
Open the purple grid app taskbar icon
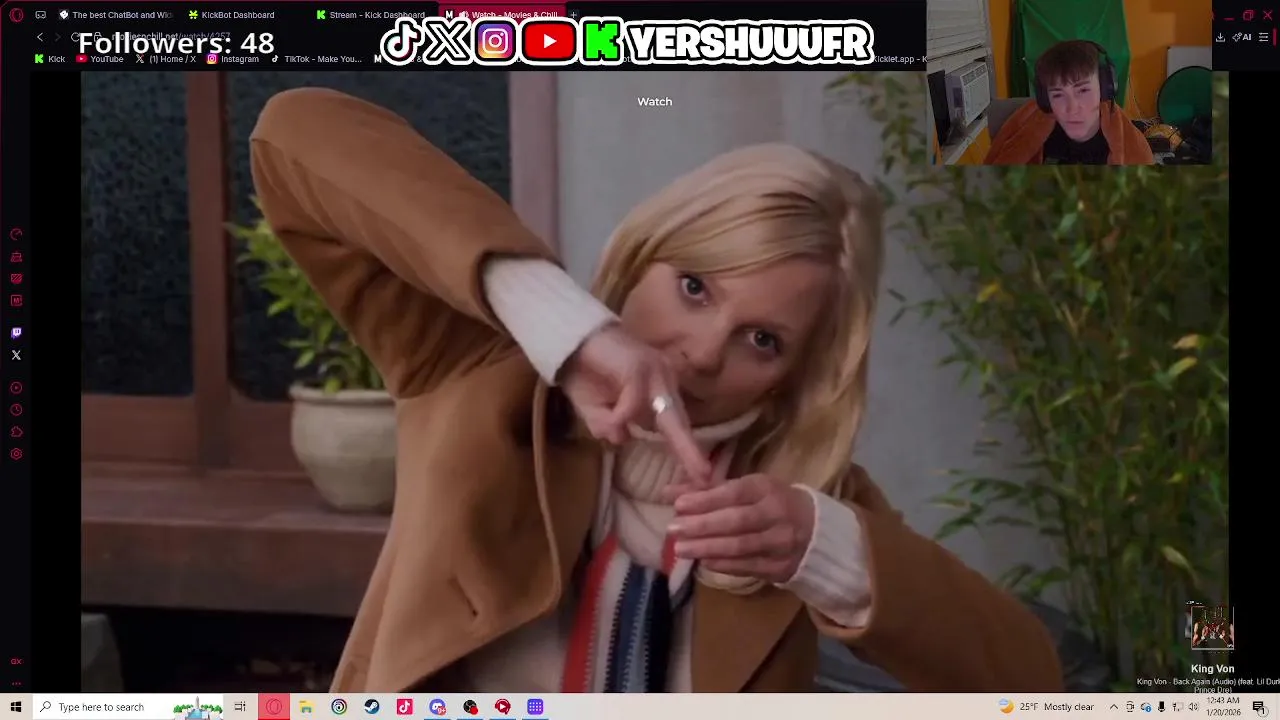click(535, 707)
